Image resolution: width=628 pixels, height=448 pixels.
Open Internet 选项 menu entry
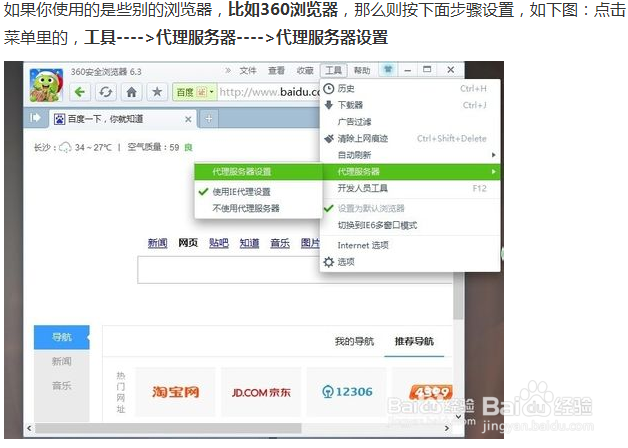(411, 245)
